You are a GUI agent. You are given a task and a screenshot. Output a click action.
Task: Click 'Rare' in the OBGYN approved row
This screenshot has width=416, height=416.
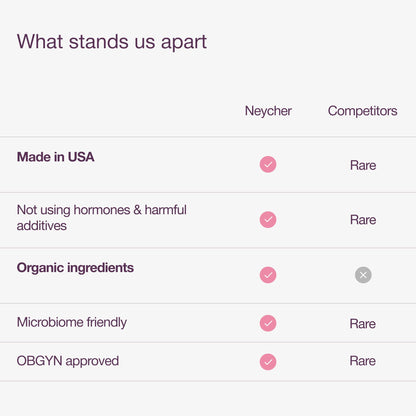click(x=363, y=361)
